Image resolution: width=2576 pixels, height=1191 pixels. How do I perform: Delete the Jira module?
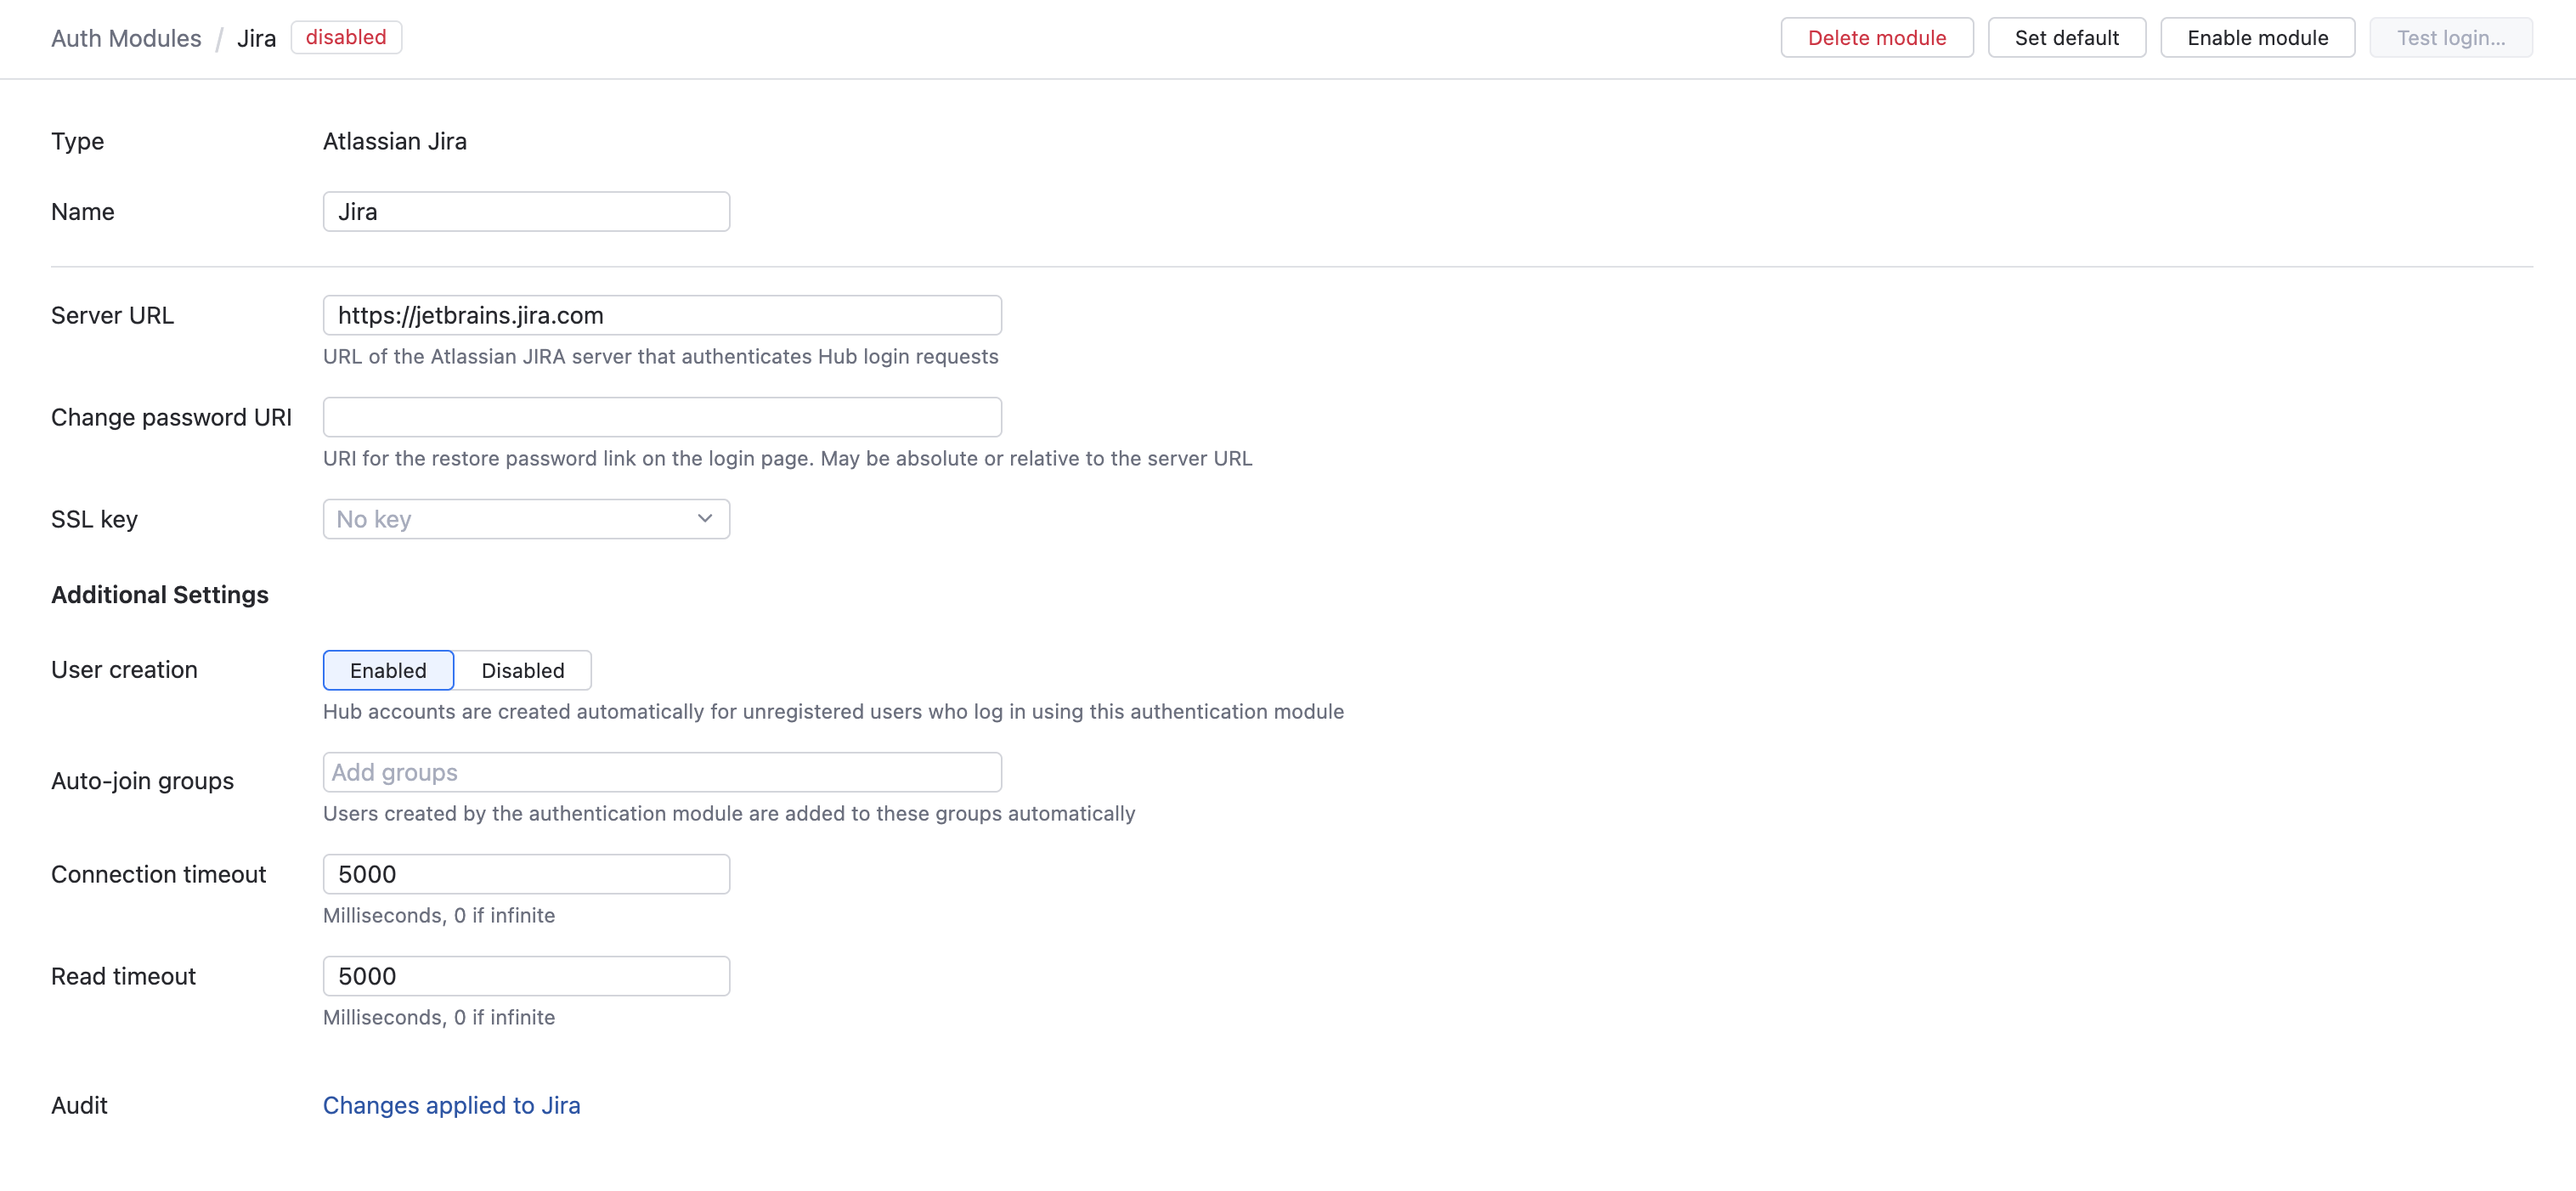tap(1877, 37)
